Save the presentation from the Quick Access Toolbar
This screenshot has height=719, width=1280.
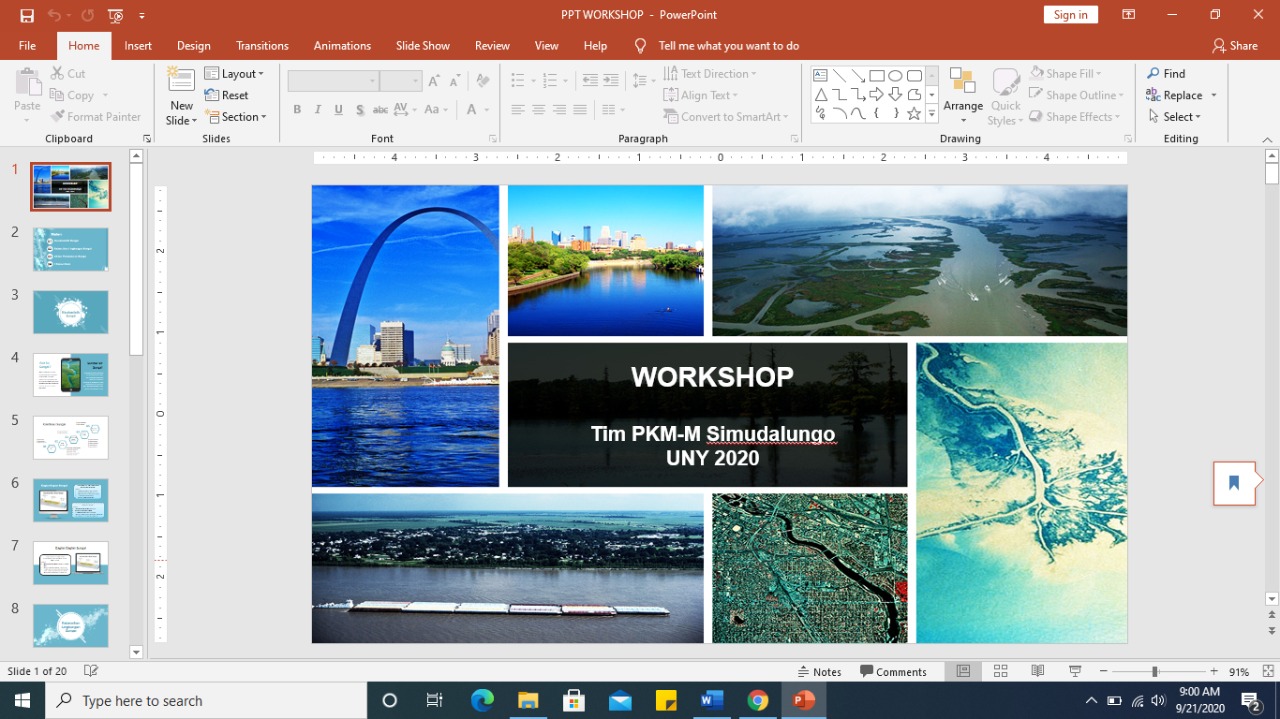pyautogui.click(x=27, y=15)
